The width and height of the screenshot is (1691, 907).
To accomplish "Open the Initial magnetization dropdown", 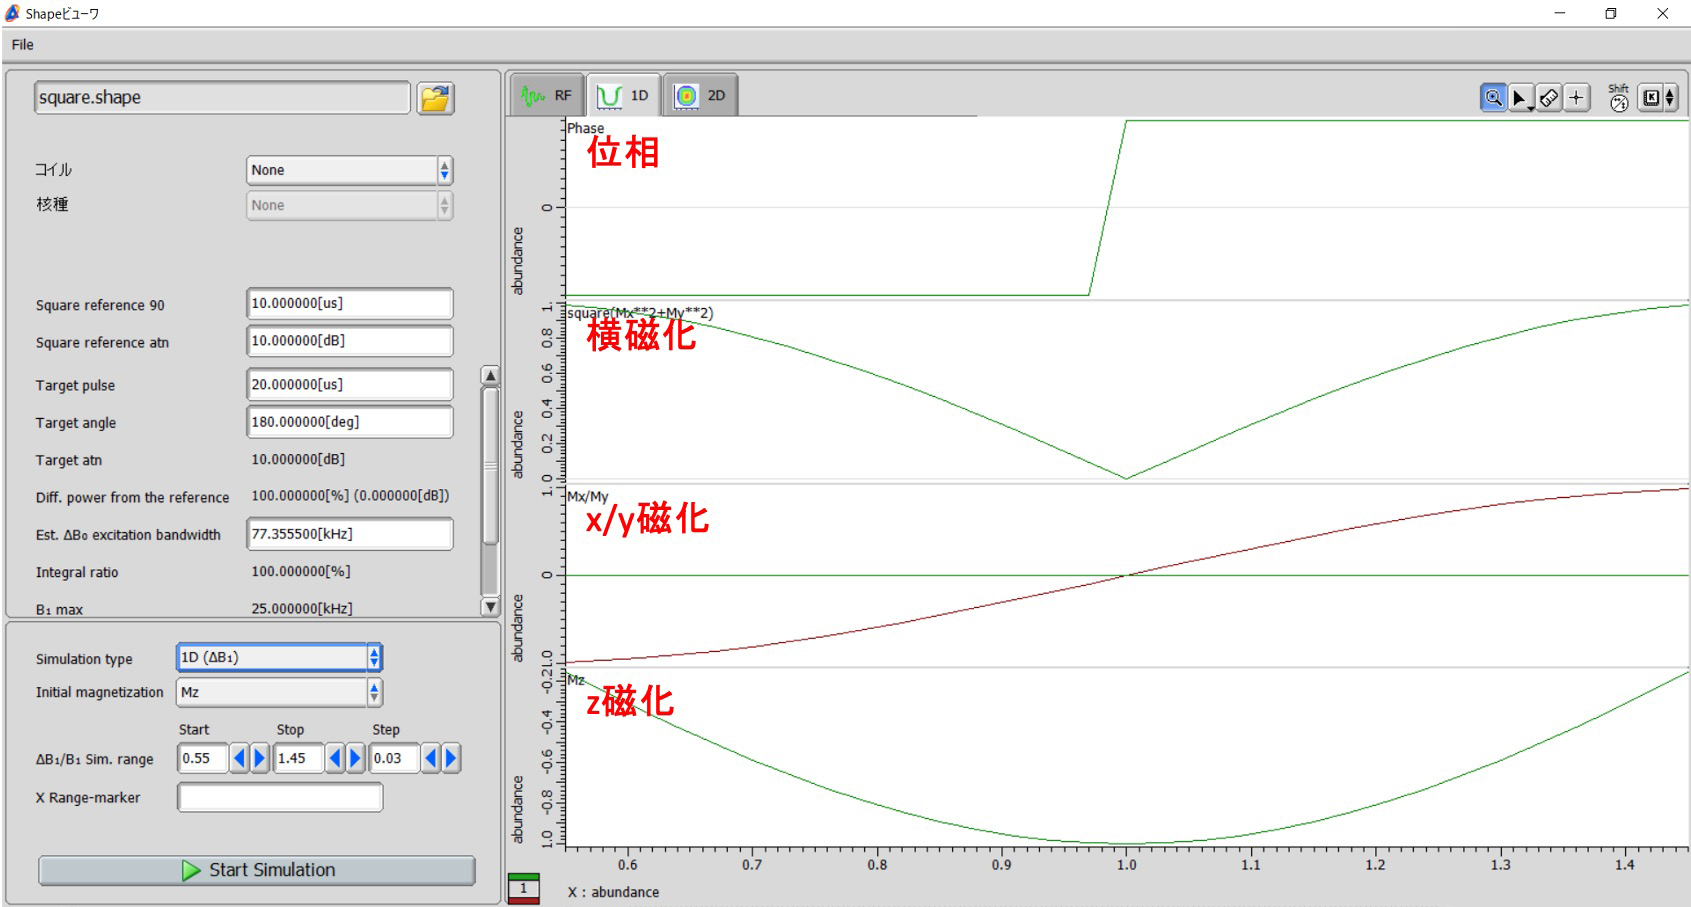I will pyautogui.click(x=279, y=692).
